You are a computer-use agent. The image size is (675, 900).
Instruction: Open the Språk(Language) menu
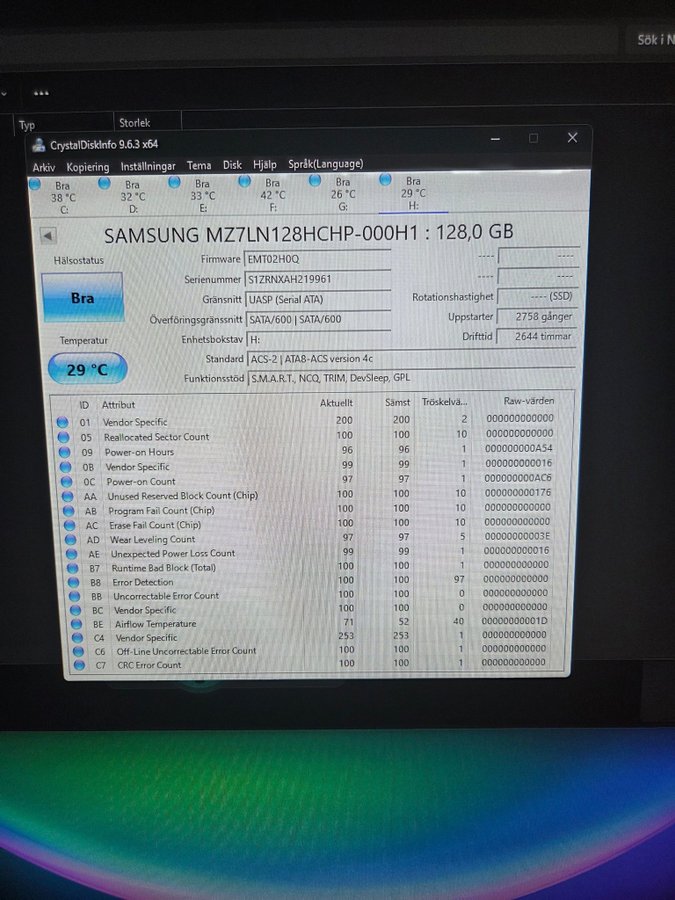pyautogui.click(x=325, y=164)
